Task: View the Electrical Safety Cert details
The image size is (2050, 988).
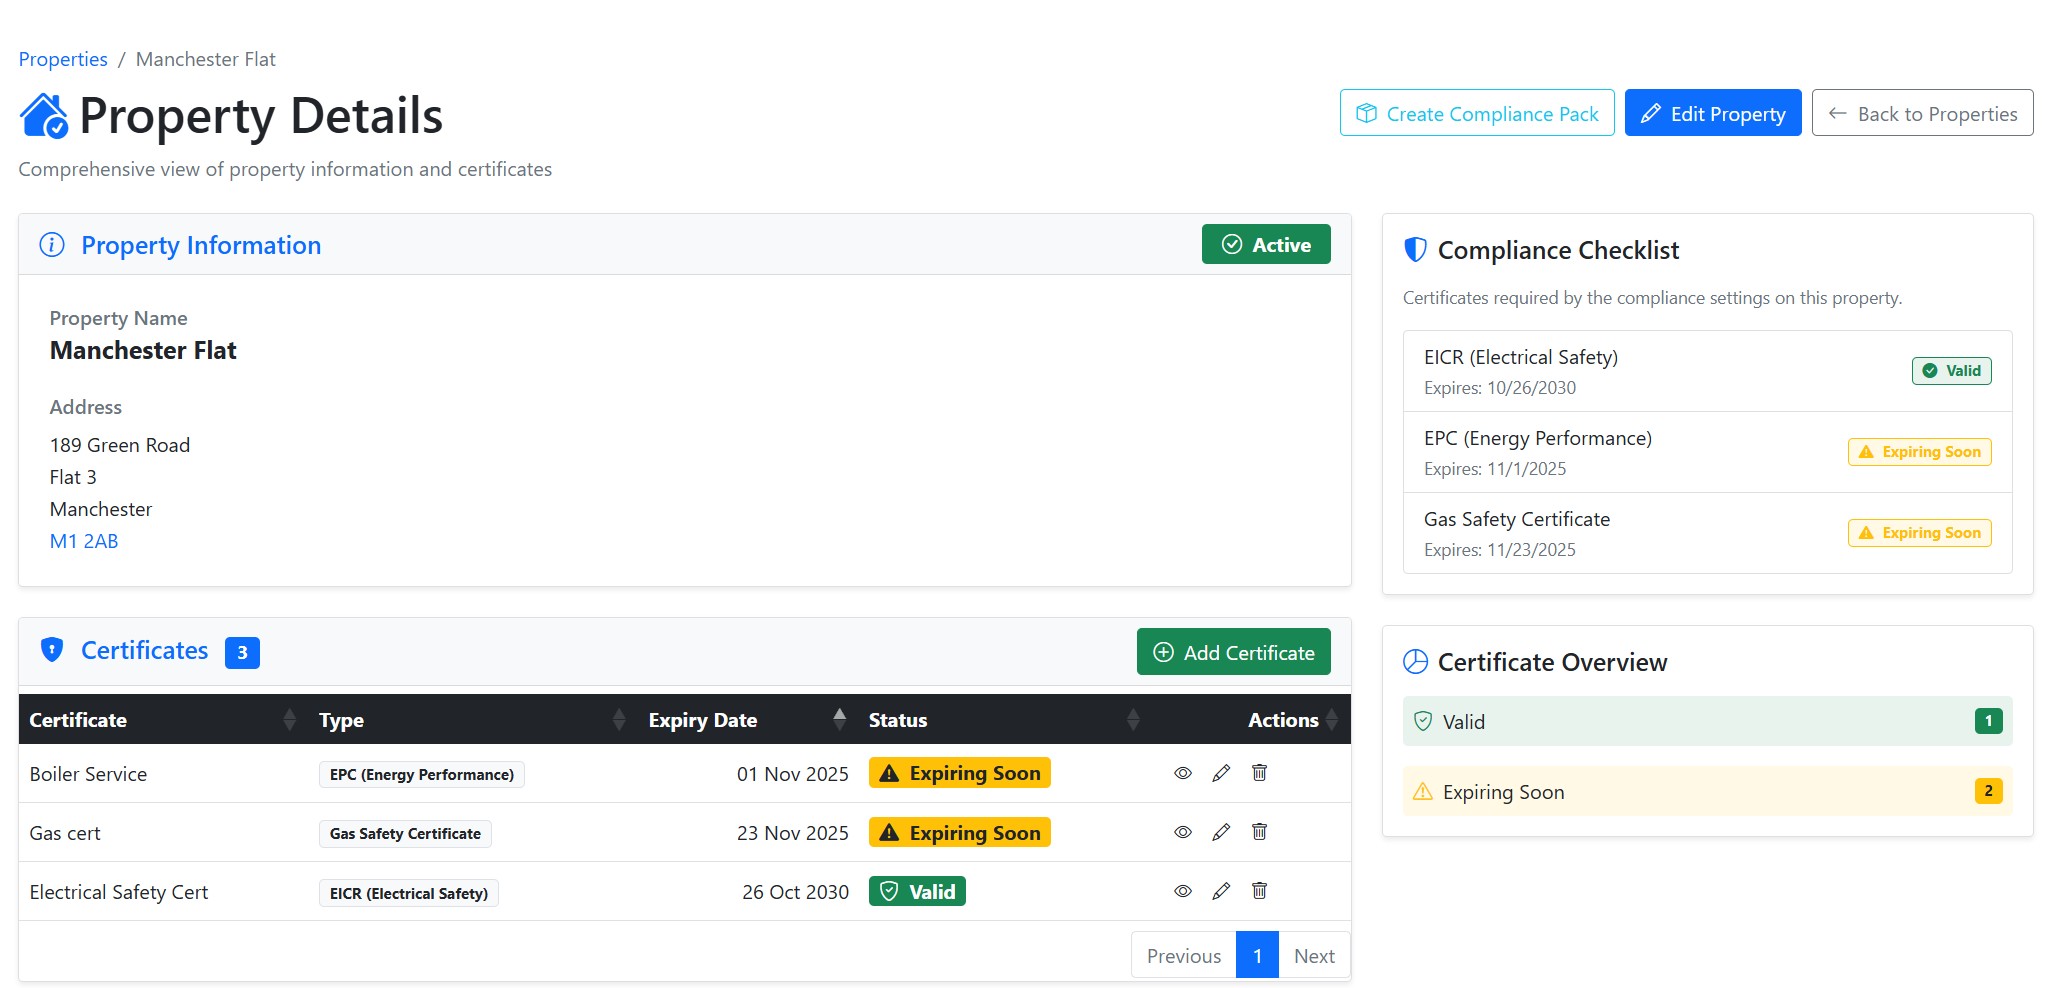Action: tap(1182, 891)
